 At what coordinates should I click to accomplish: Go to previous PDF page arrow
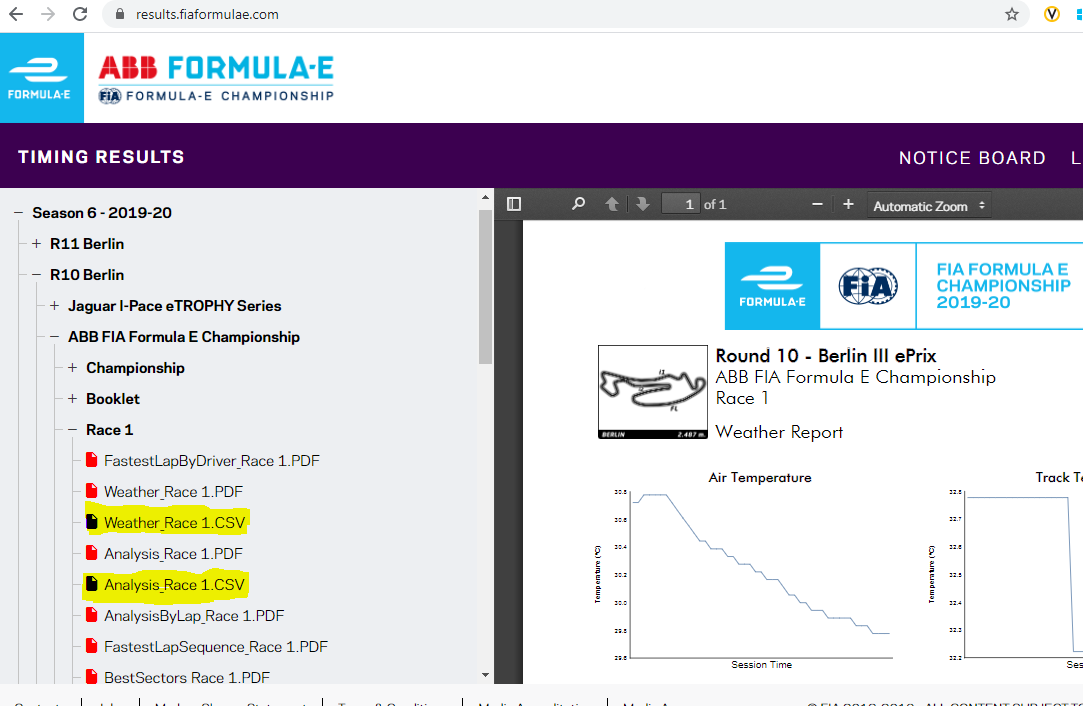click(611, 204)
